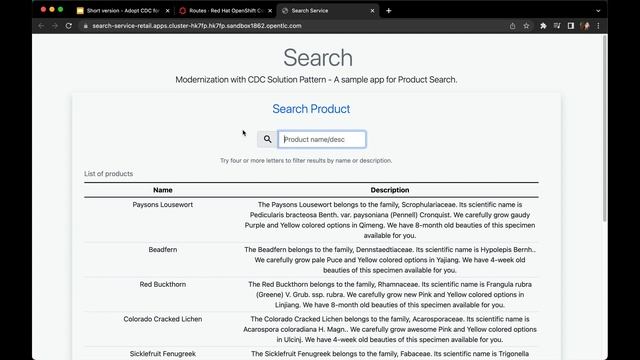Close the Search Service tab
The image size is (640, 360).
[372, 11]
